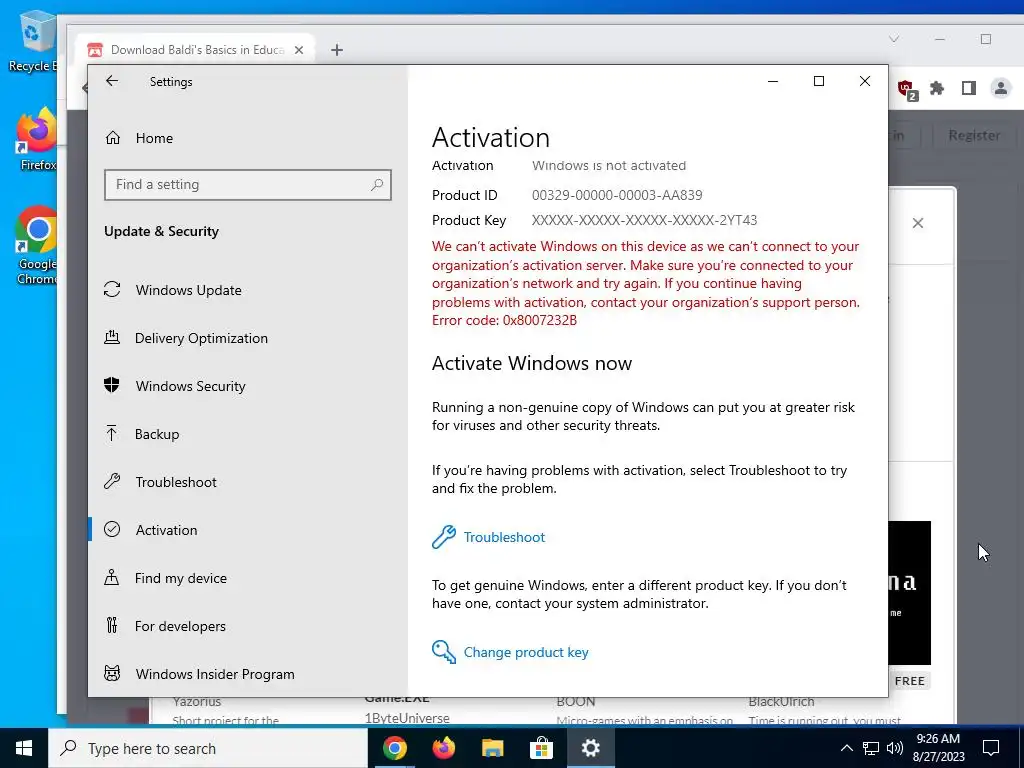
Task: Open Google Chrome from the taskbar
Action: 394,748
